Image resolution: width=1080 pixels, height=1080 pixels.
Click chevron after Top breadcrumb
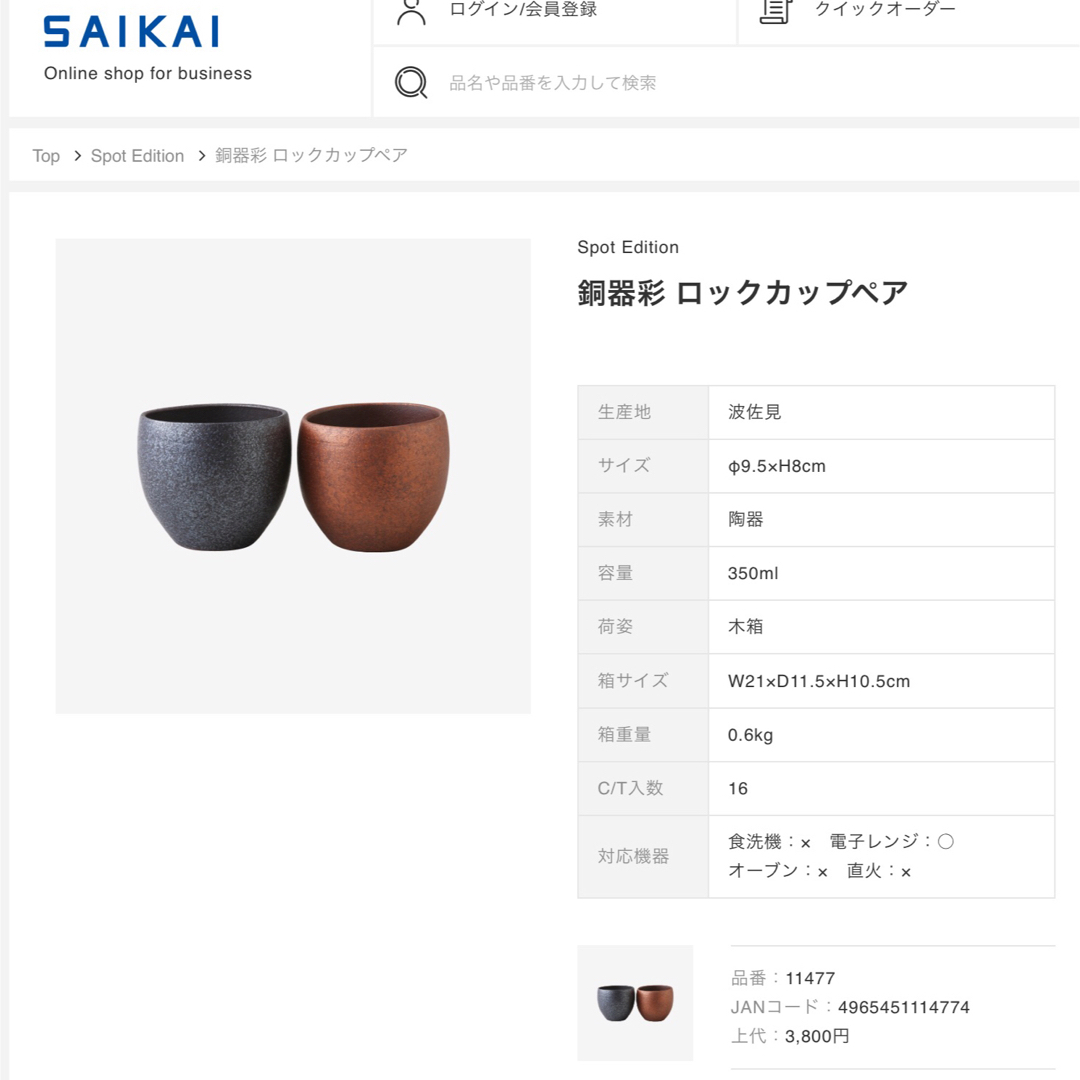[77, 156]
